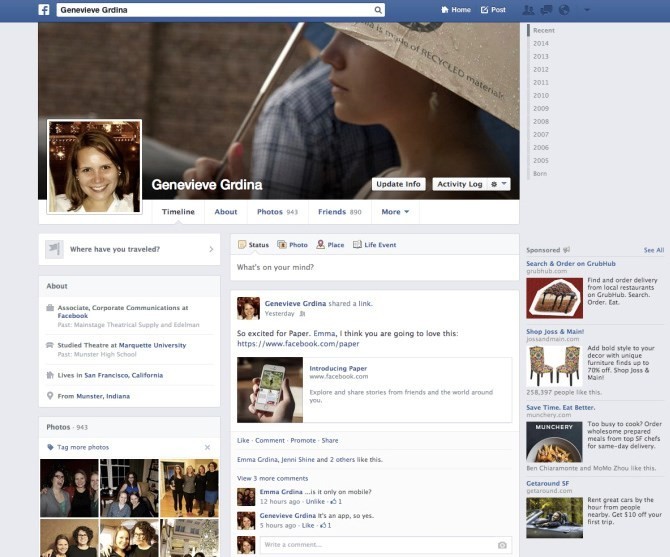670x557 pixels.
Task: Jump to 2014 in the timeline
Action: click(x=541, y=43)
